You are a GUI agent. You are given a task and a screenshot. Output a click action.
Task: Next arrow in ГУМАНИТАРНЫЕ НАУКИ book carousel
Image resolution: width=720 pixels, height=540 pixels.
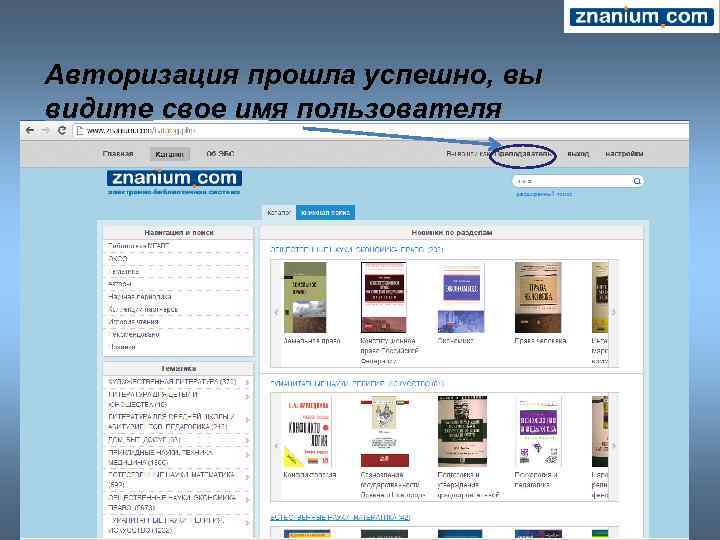(613, 445)
